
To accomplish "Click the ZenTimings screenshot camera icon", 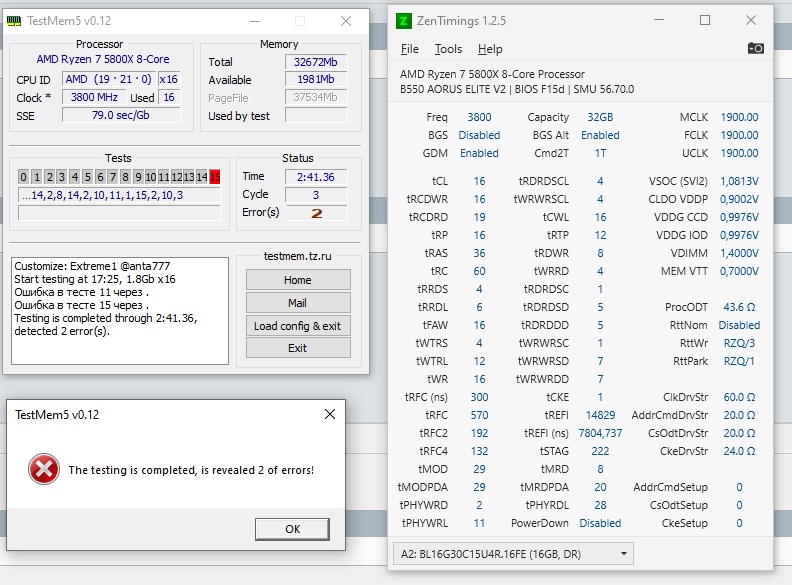I will [755, 48].
